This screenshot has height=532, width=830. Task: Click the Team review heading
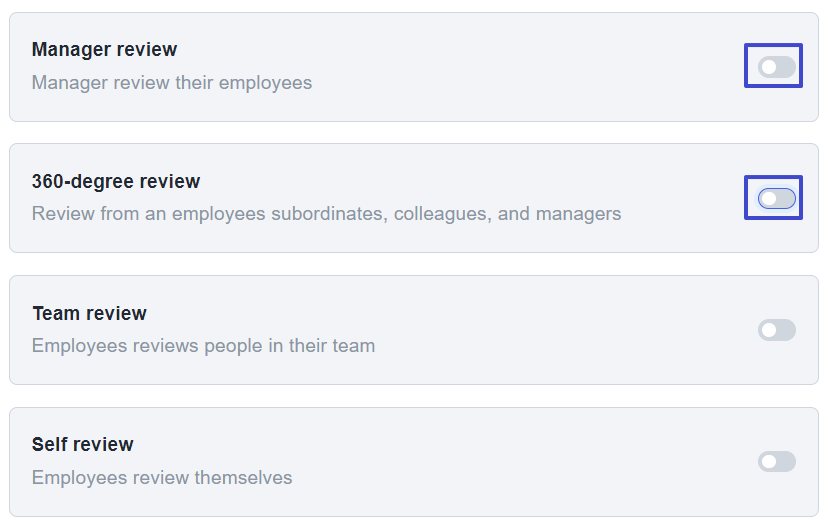[x=89, y=313]
